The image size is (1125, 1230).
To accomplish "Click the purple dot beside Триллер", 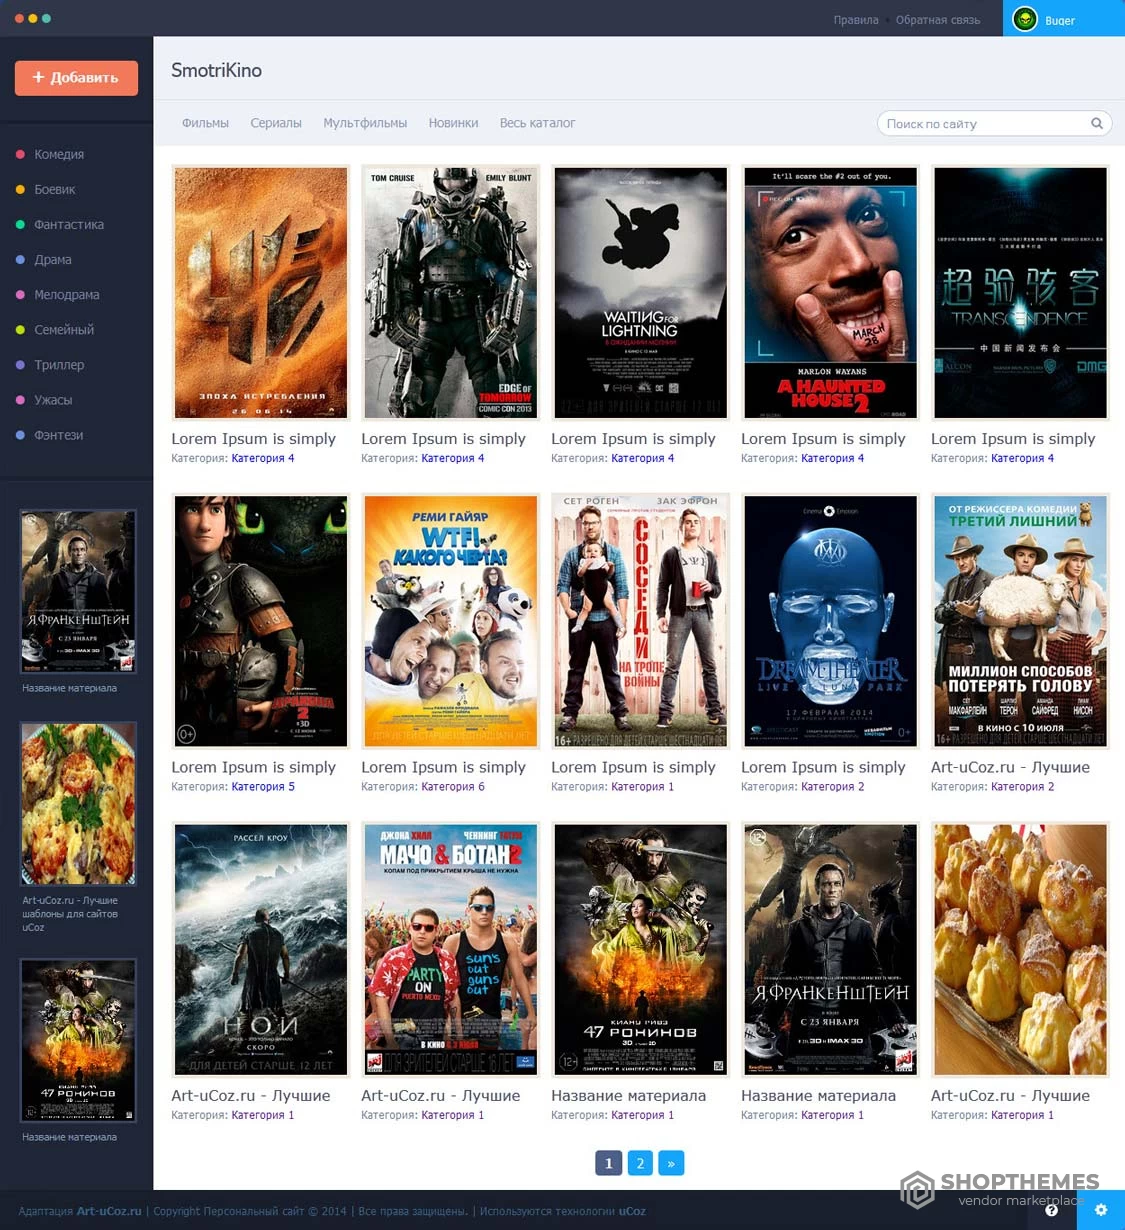I will coord(20,365).
